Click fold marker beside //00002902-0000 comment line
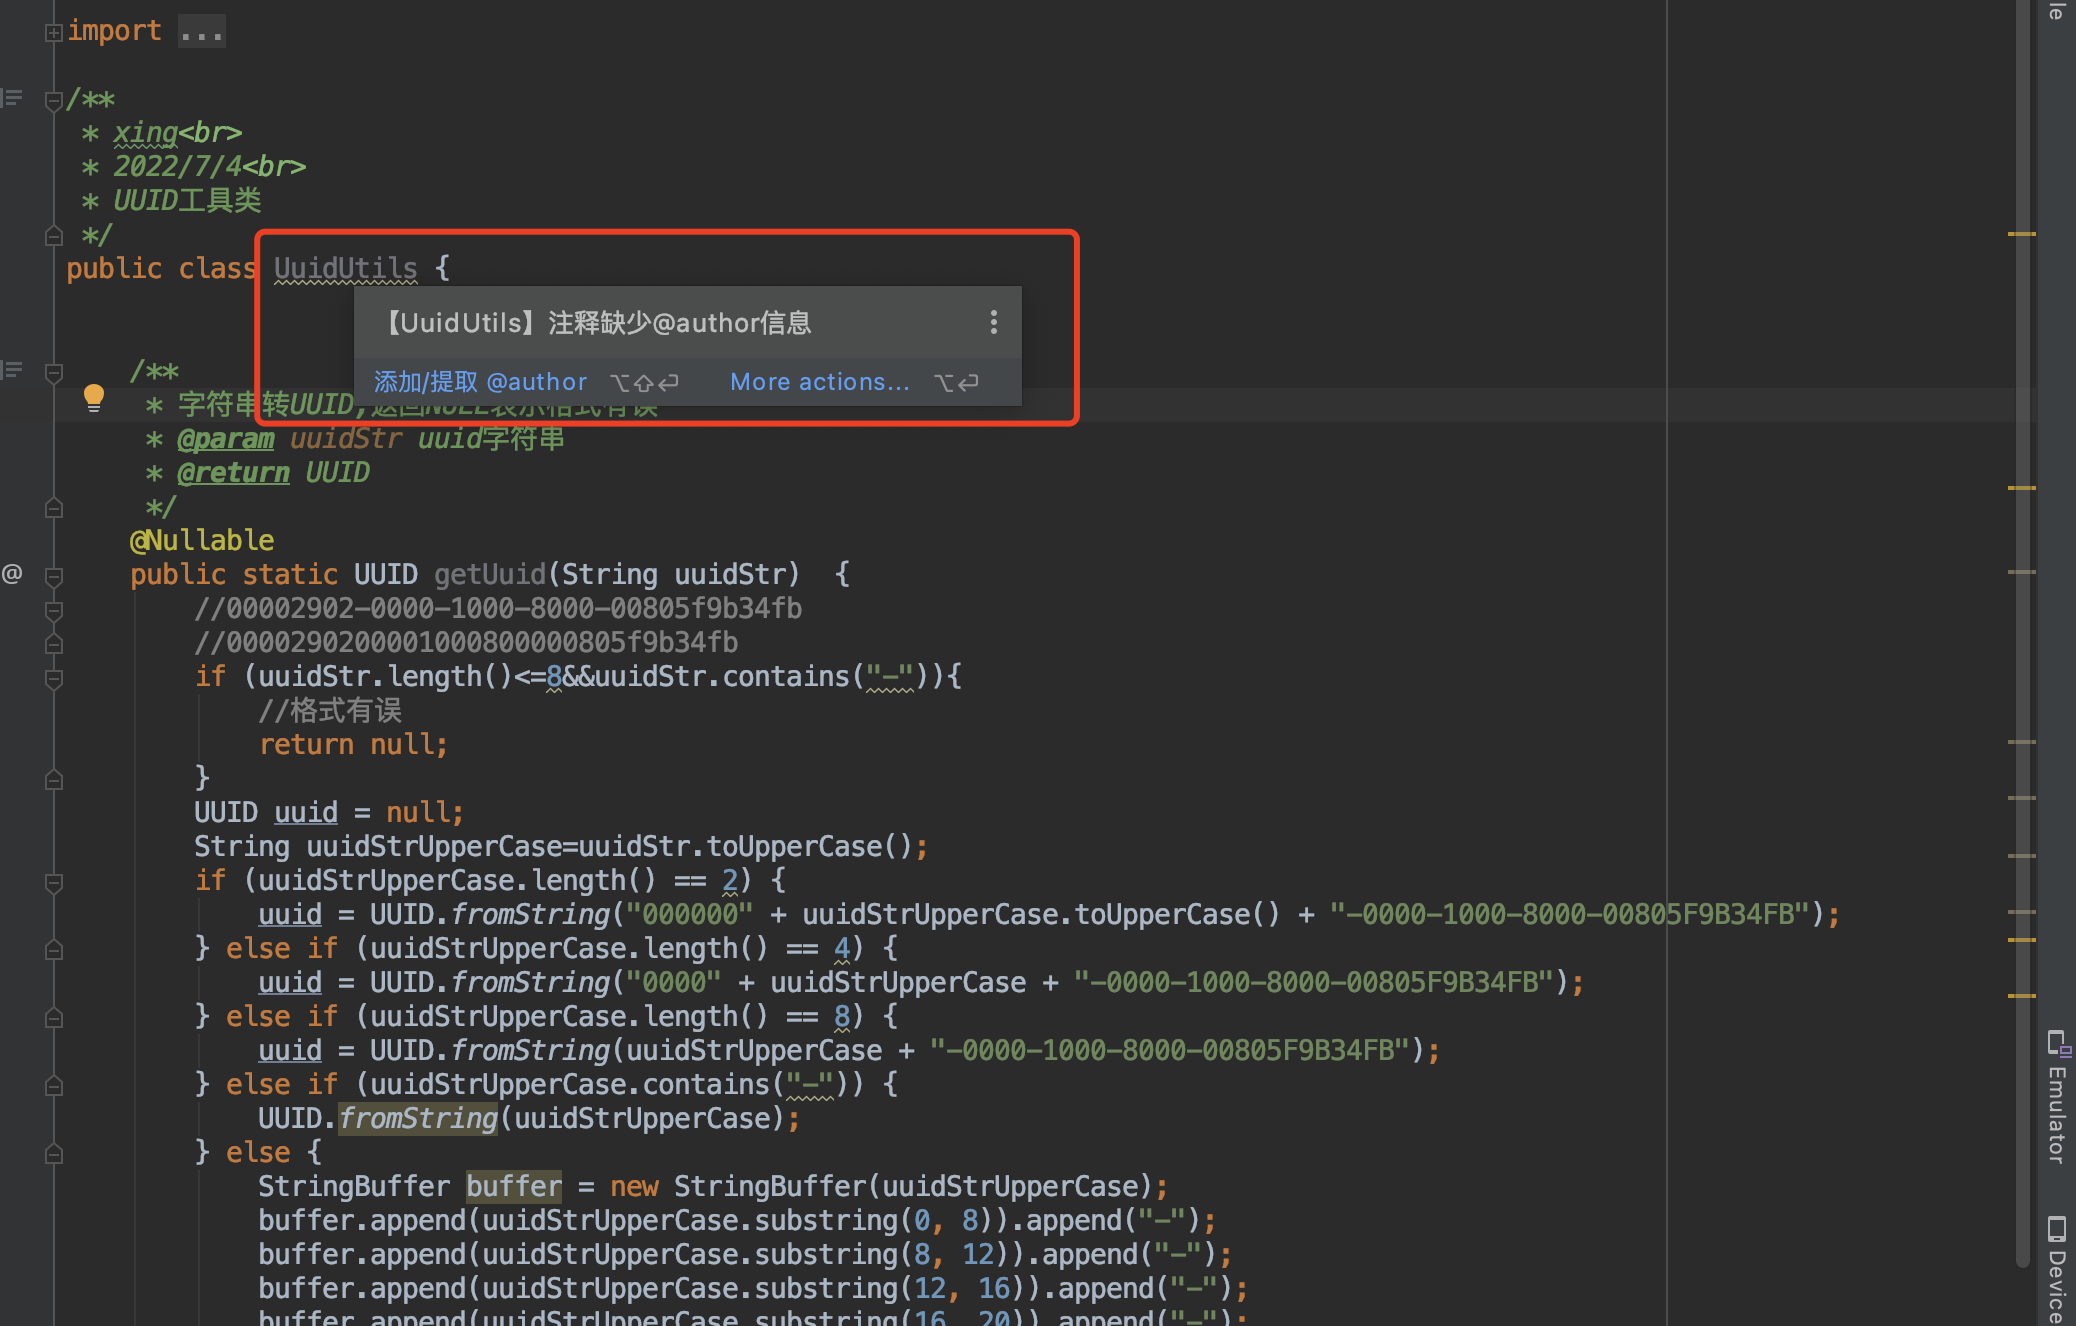Viewport: 2076px width, 1326px height. [54, 609]
